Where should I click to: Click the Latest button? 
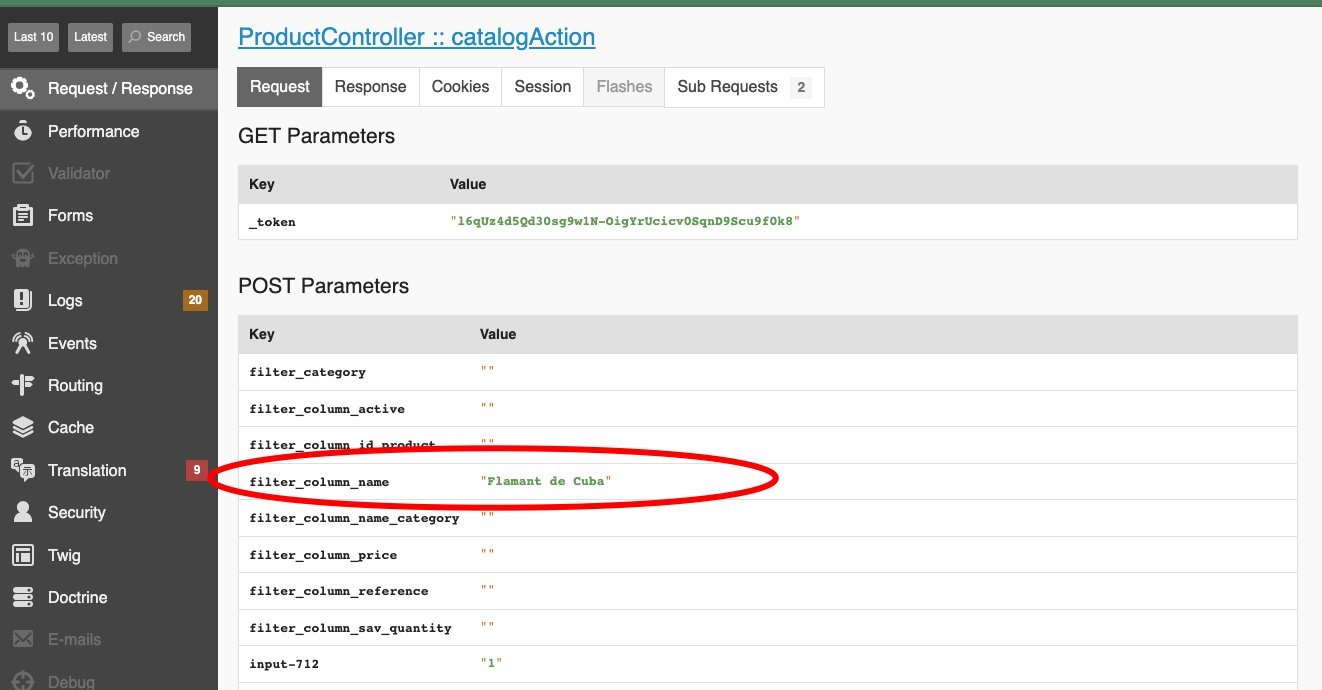90,37
